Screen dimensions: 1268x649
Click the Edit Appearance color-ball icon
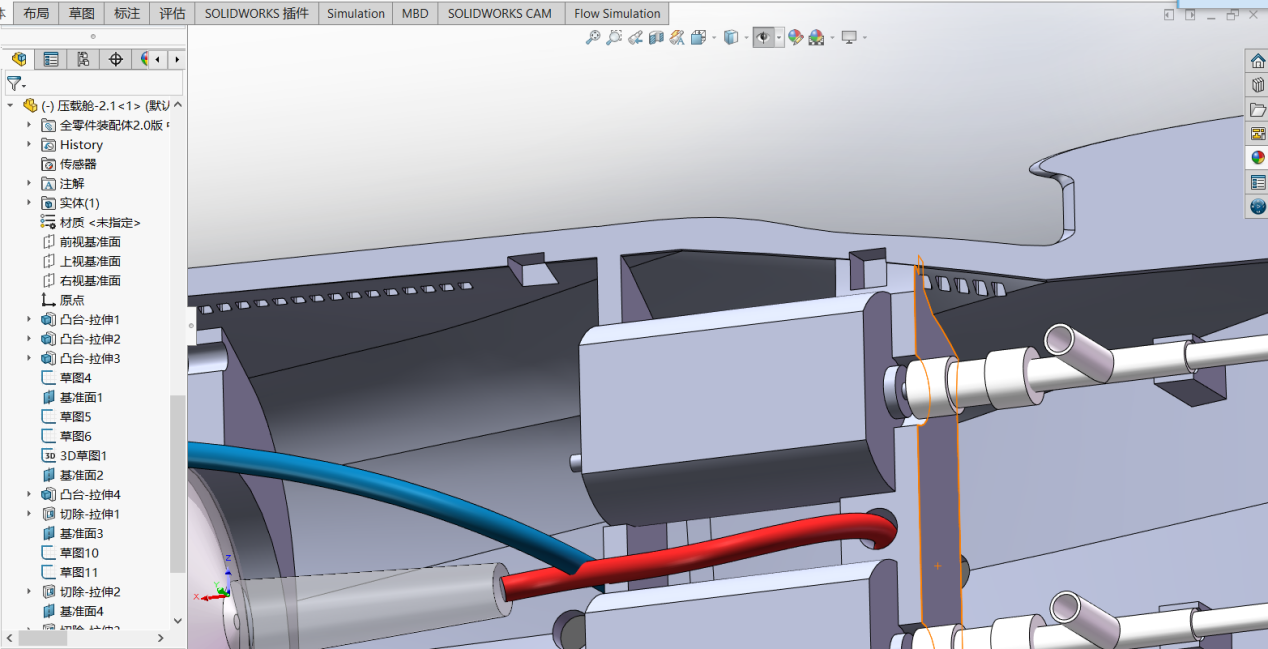point(795,37)
